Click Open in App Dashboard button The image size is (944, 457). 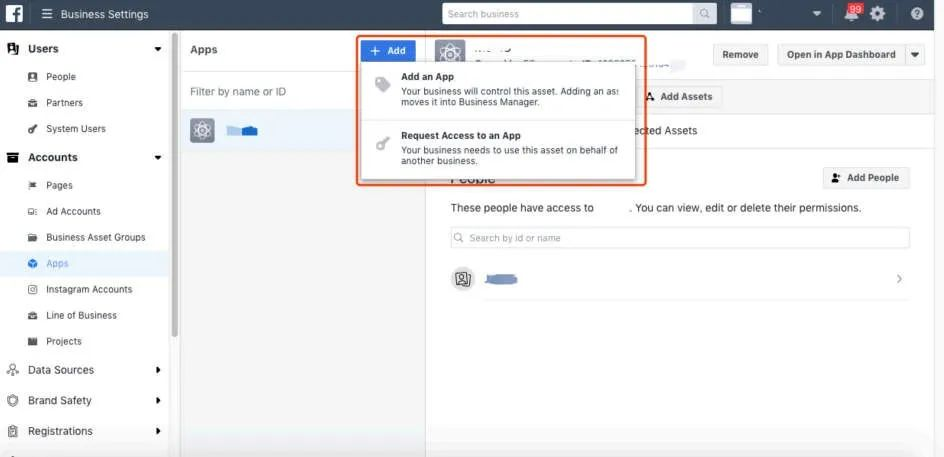[x=841, y=55]
